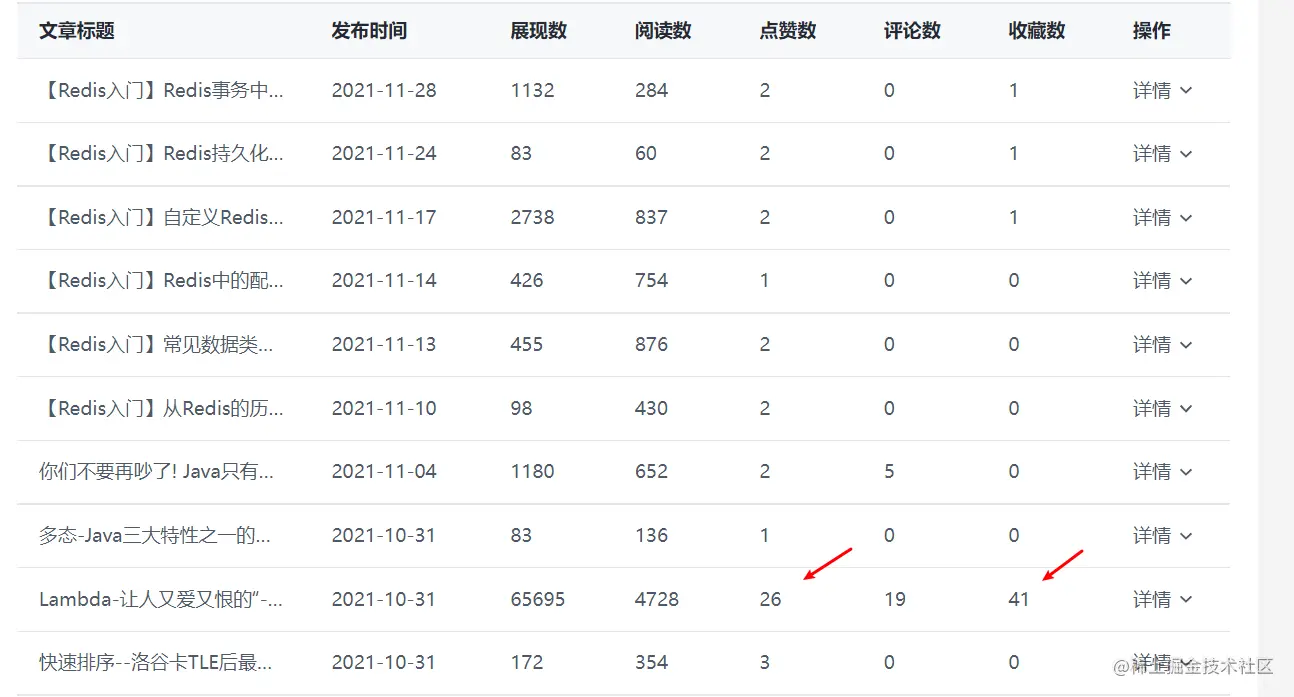This screenshot has width=1294, height=697.
Task: Expand 详情 for Redis中的配 article
Action: coord(1162,281)
